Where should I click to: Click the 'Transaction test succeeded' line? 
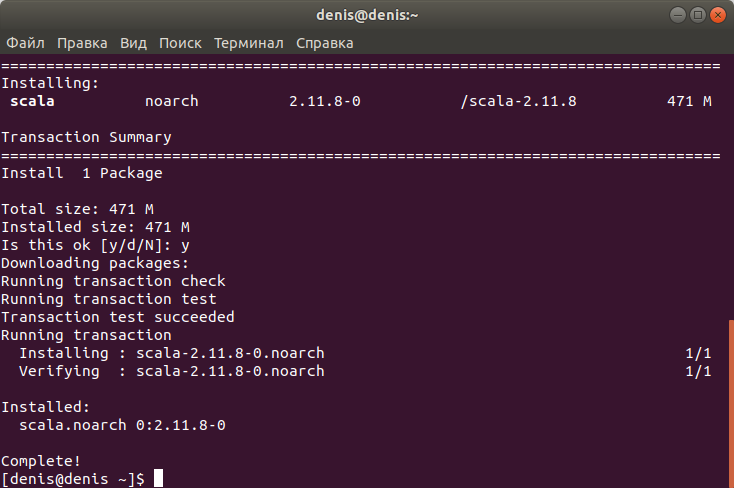point(117,317)
